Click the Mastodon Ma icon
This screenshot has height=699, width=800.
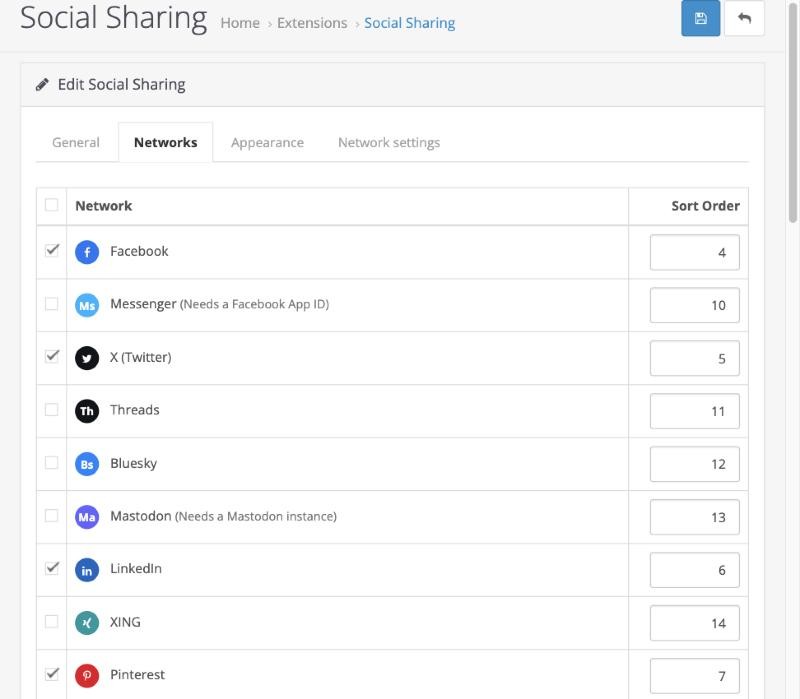click(87, 517)
